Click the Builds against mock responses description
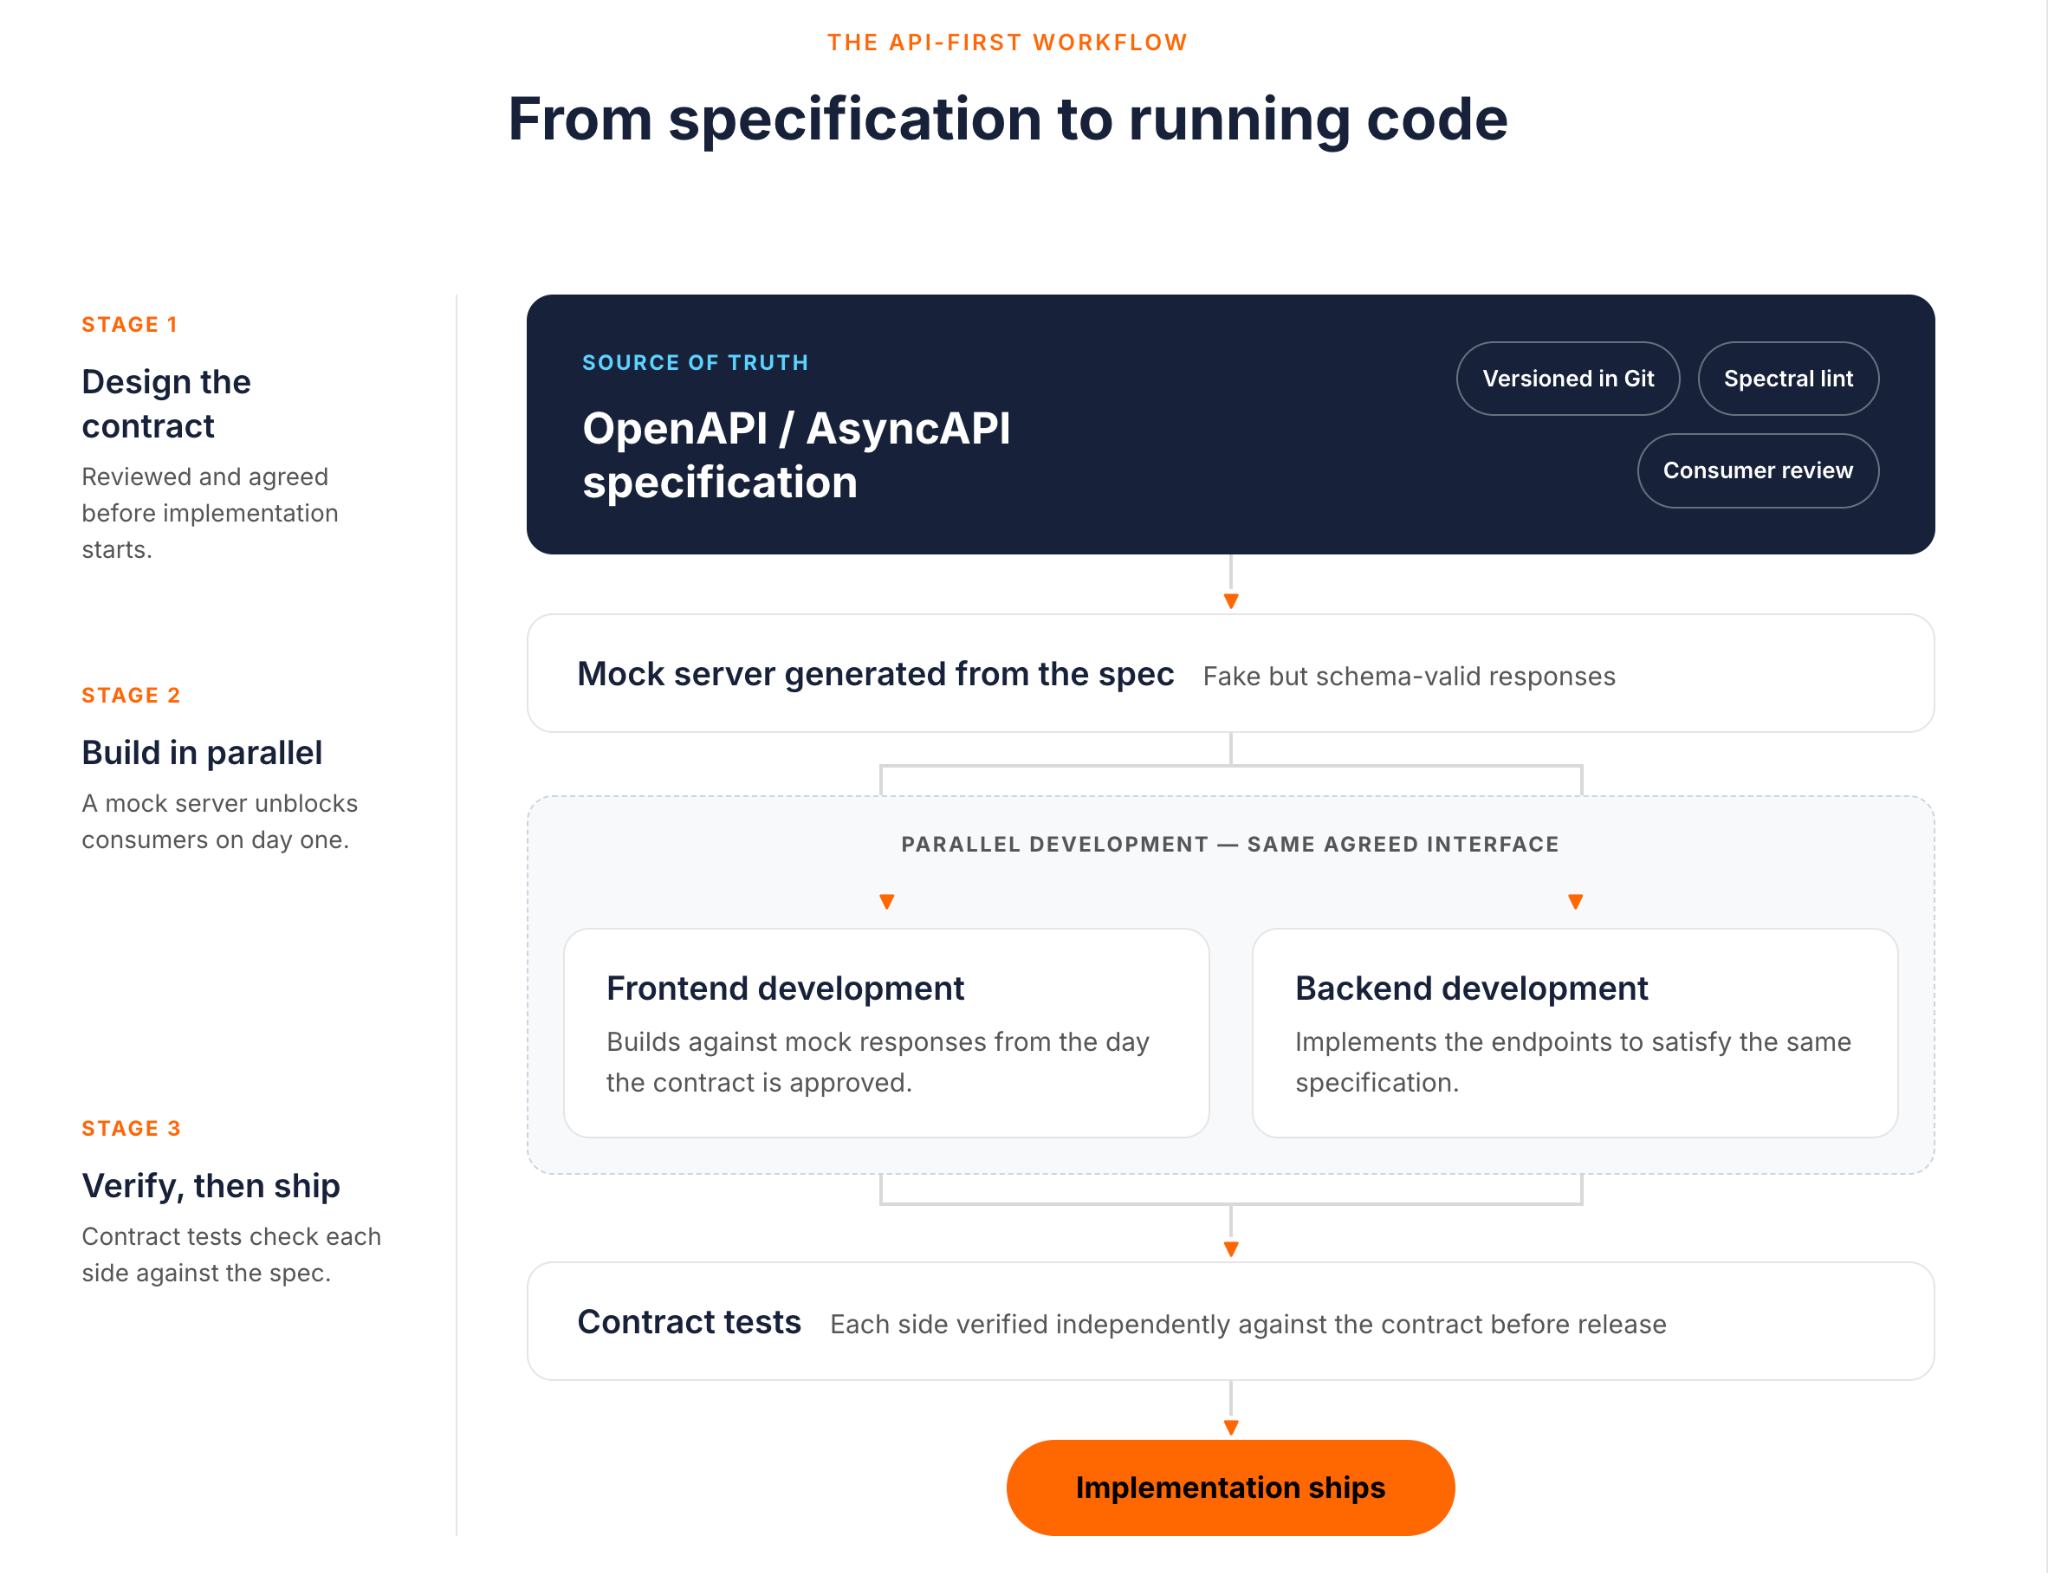Screen dimensions: 2048x1573 point(878,1062)
